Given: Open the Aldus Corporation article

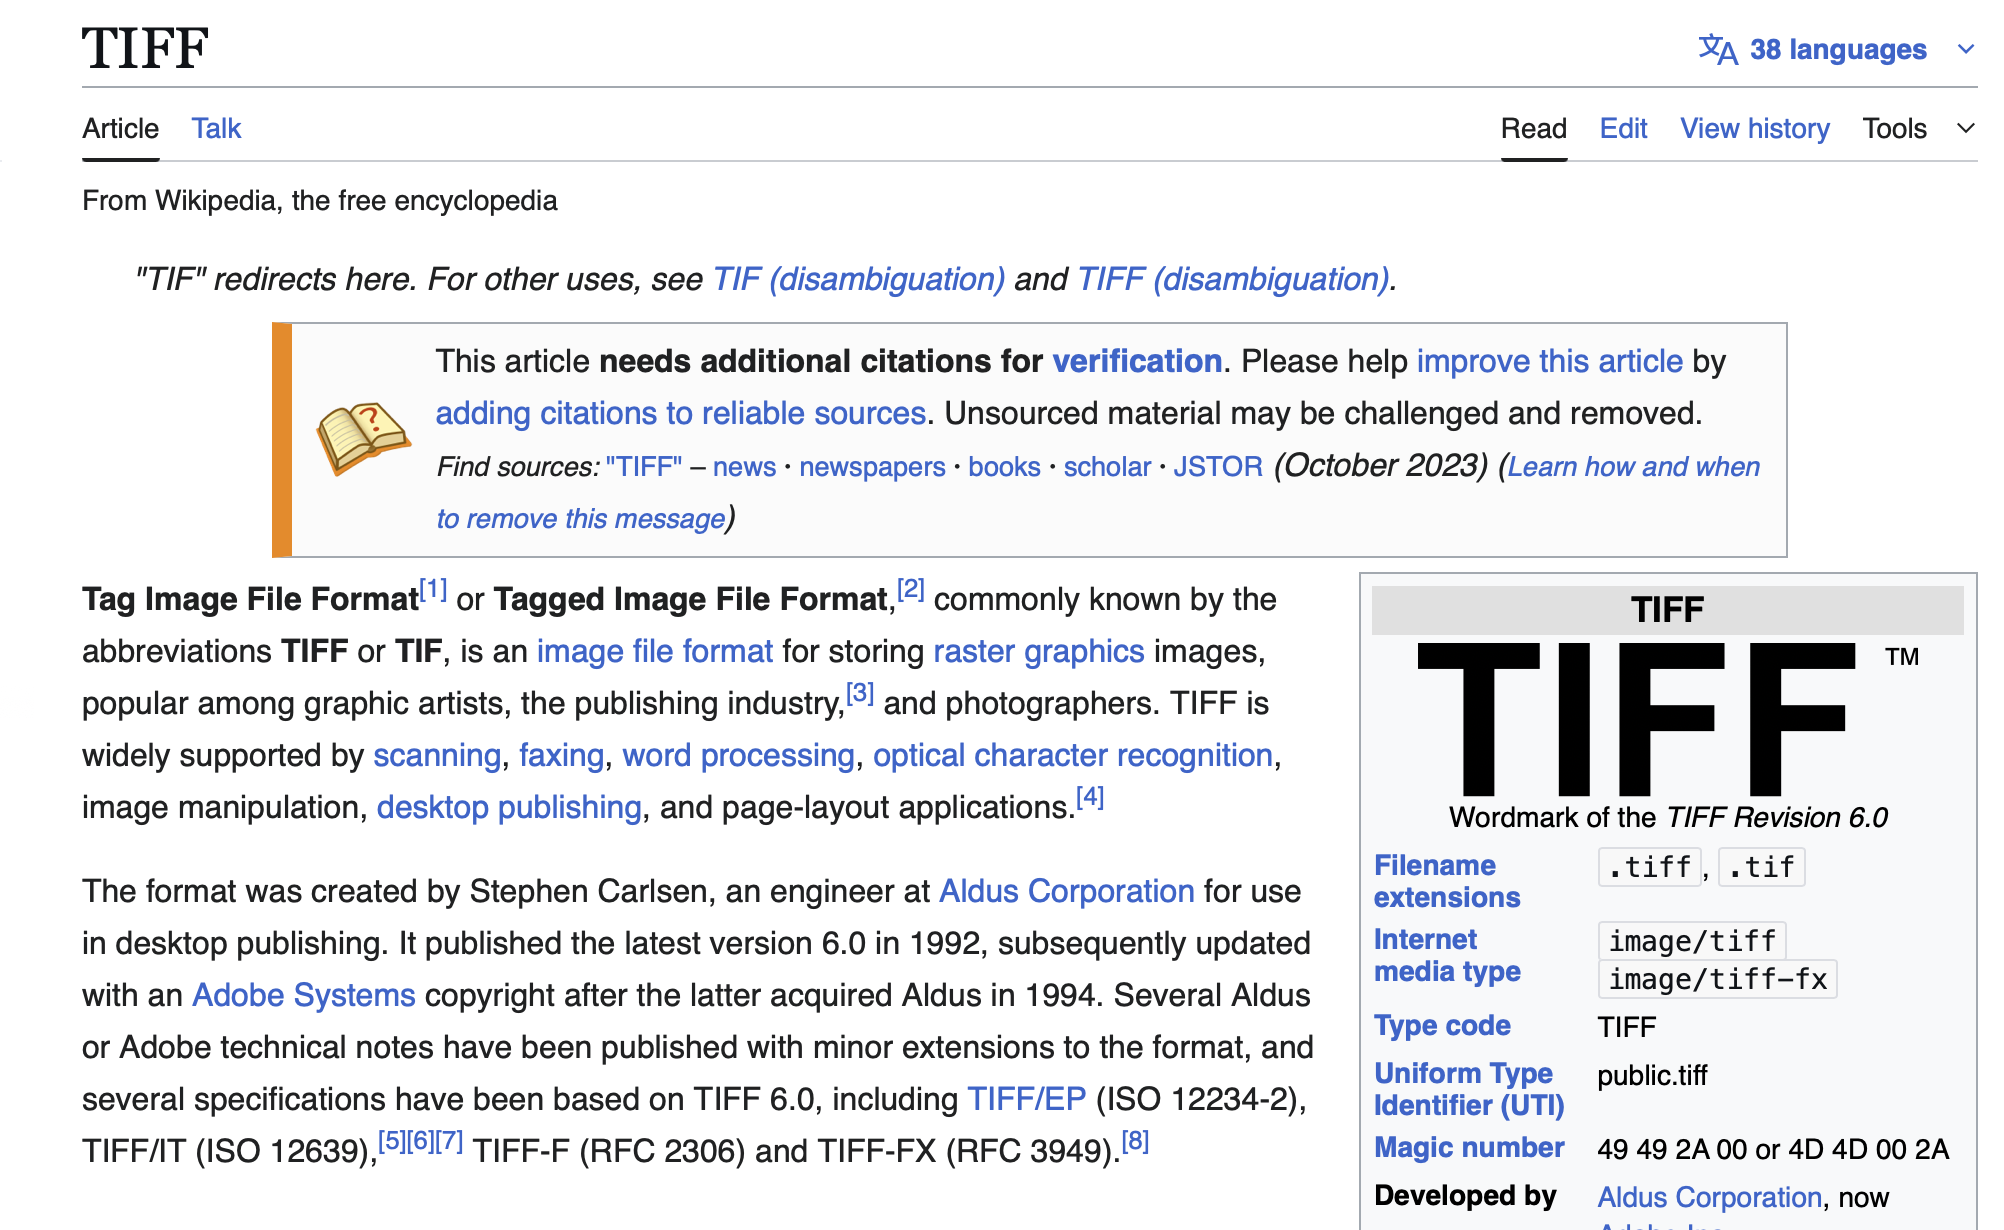Looking at the screenshot, I should click(1064, 891).
